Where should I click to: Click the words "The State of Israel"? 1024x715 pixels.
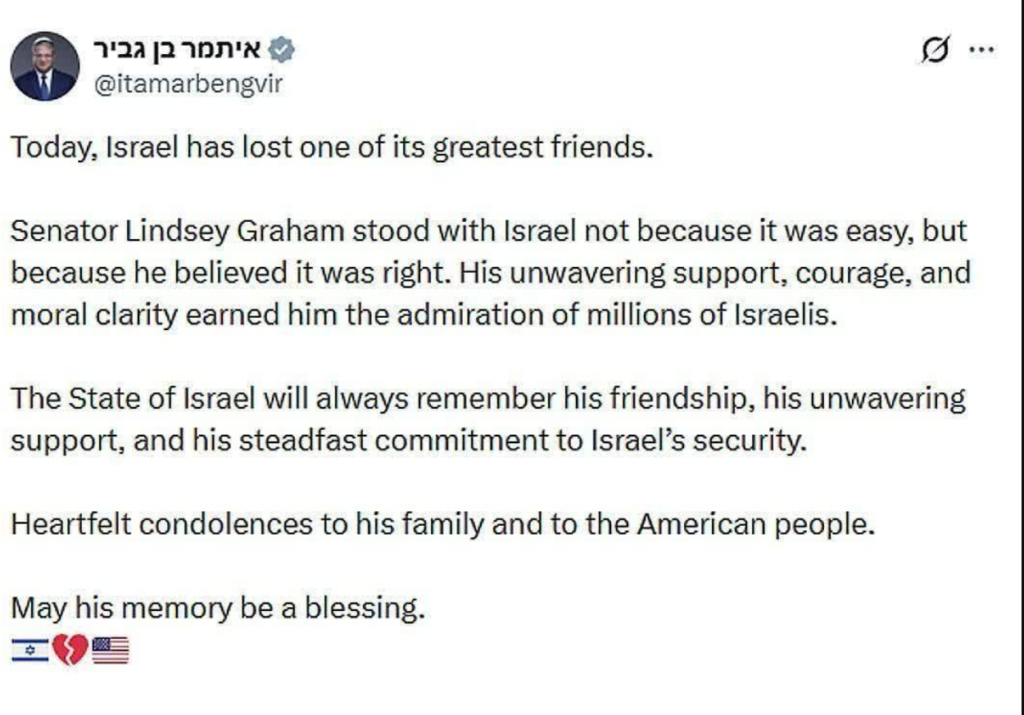click(133, 398)
